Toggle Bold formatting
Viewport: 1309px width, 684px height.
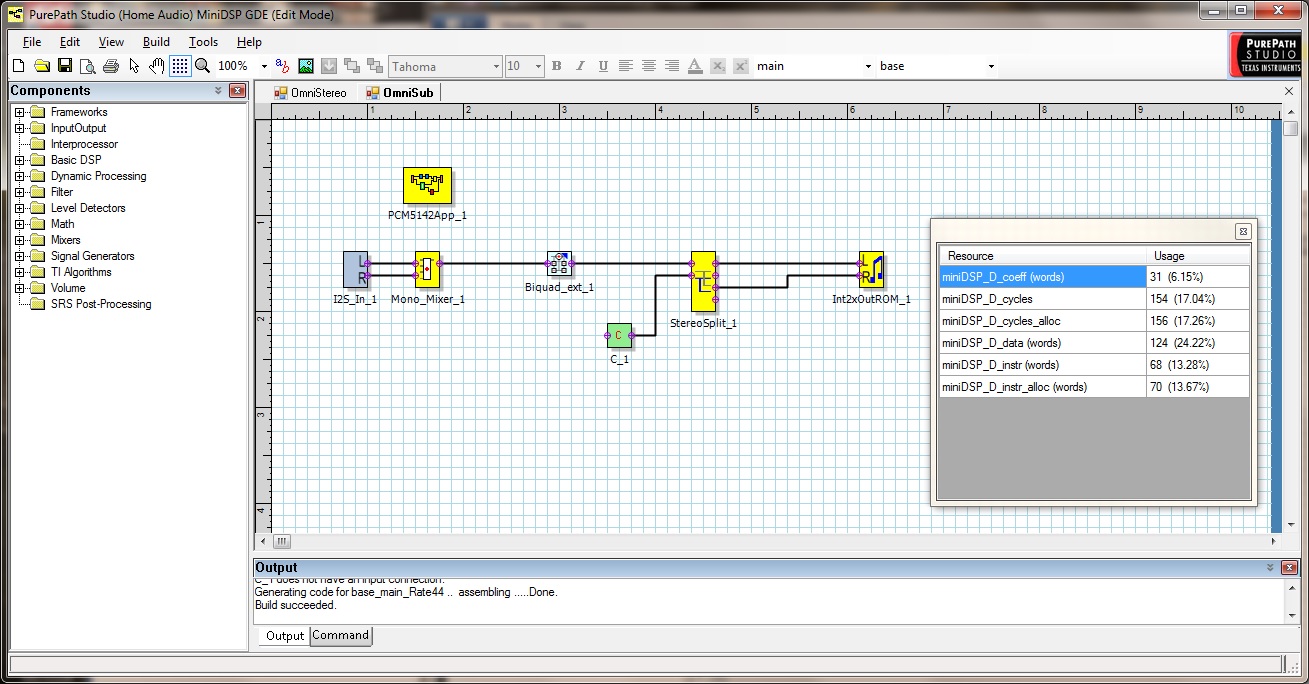click(557, 66)
